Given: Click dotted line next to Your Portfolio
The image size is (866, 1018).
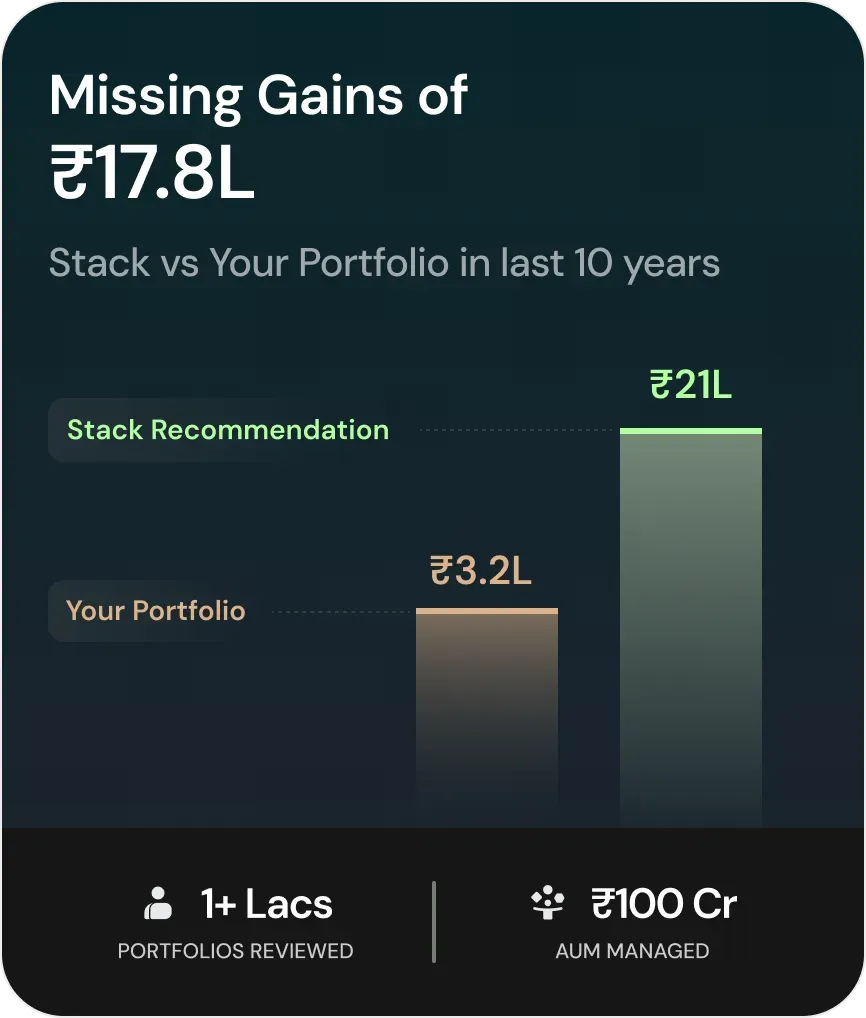Looking at the screenshot, I should [342, 611].
